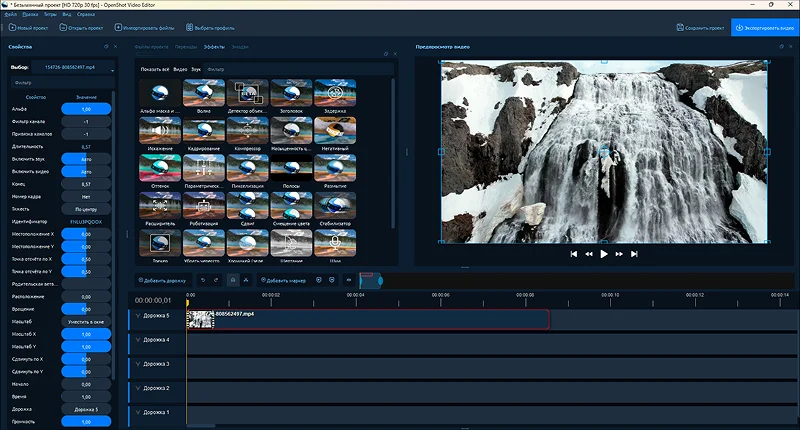The width and height of the screenshot is (800, 430).
Task: Select the Смещение цвета effect
Action: pos(291,205)
